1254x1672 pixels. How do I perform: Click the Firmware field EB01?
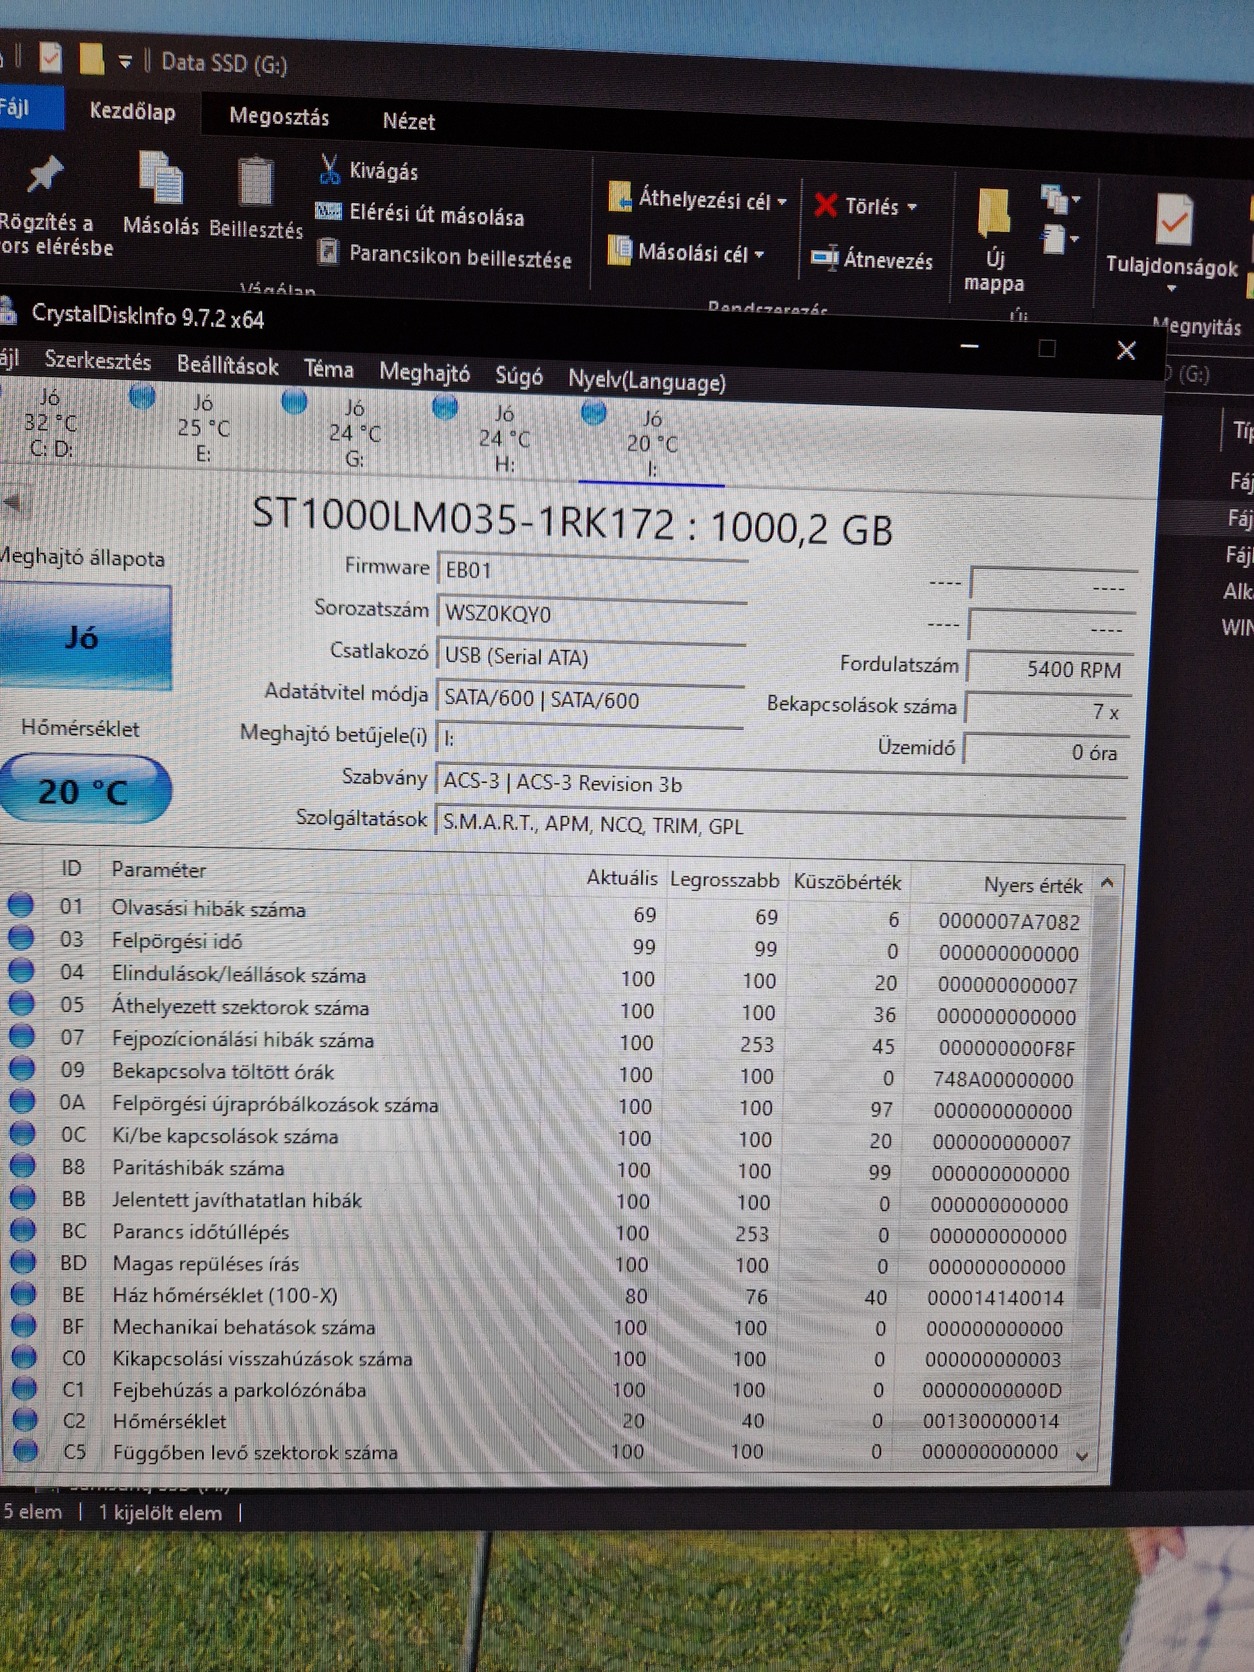(592, 571)
